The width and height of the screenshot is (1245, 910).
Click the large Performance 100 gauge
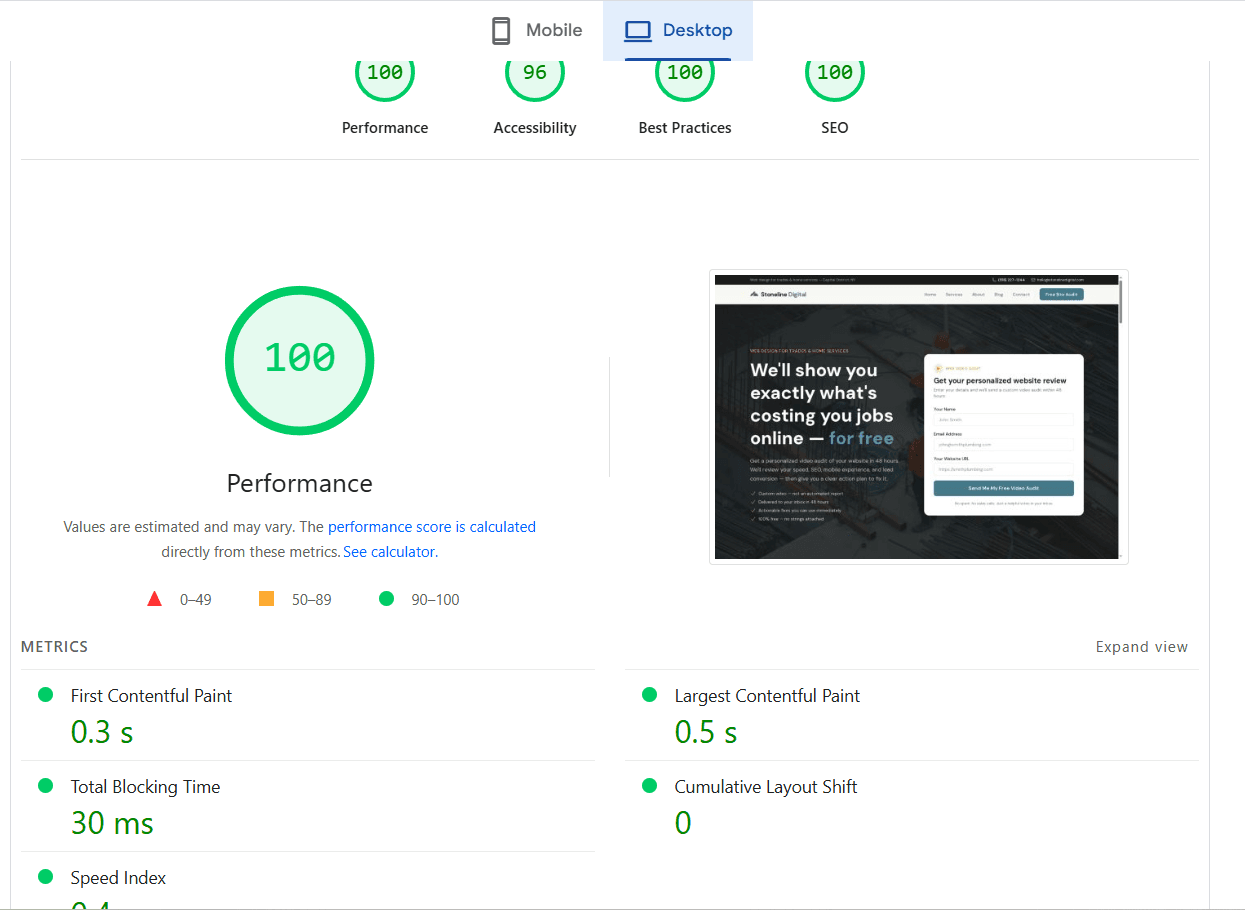click(300, 360)
